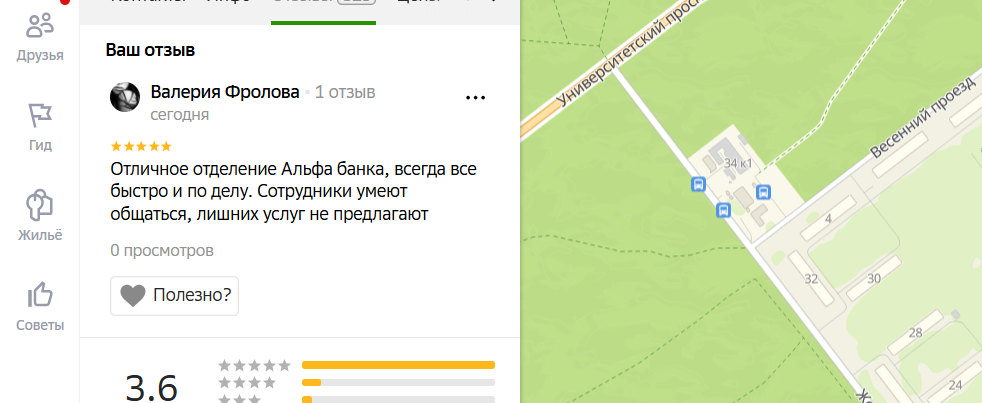Click the '1 отзыв' count next to the author

[344, 92]
